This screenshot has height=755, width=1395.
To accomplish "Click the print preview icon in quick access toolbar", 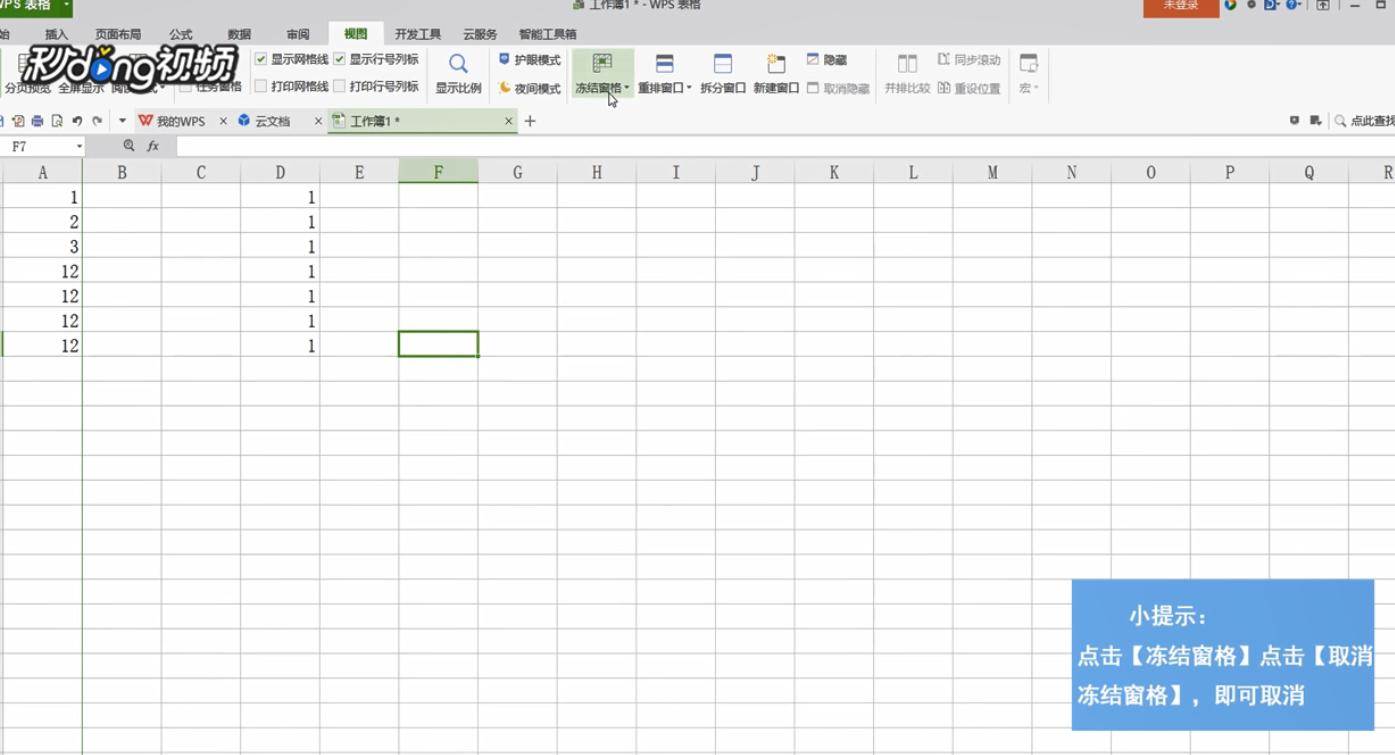I will [x=57, y=121].
